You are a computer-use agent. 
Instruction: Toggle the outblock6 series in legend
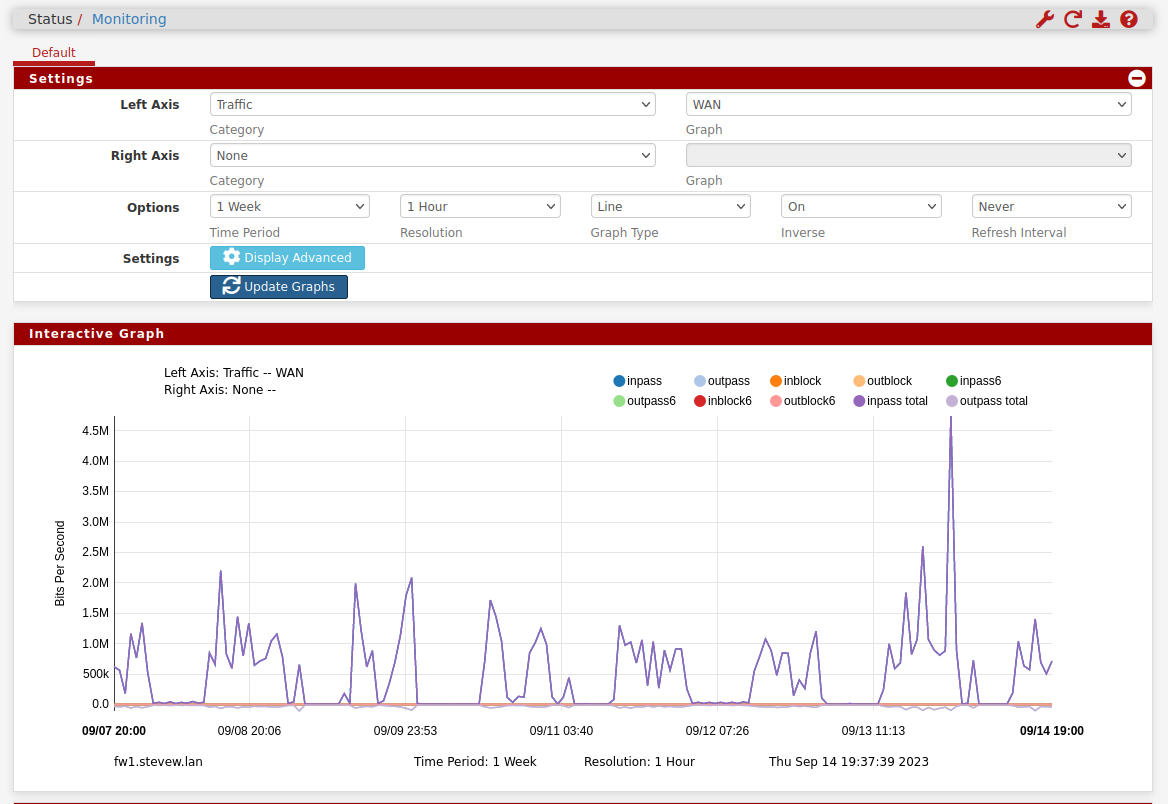click(x=803, y=401)
